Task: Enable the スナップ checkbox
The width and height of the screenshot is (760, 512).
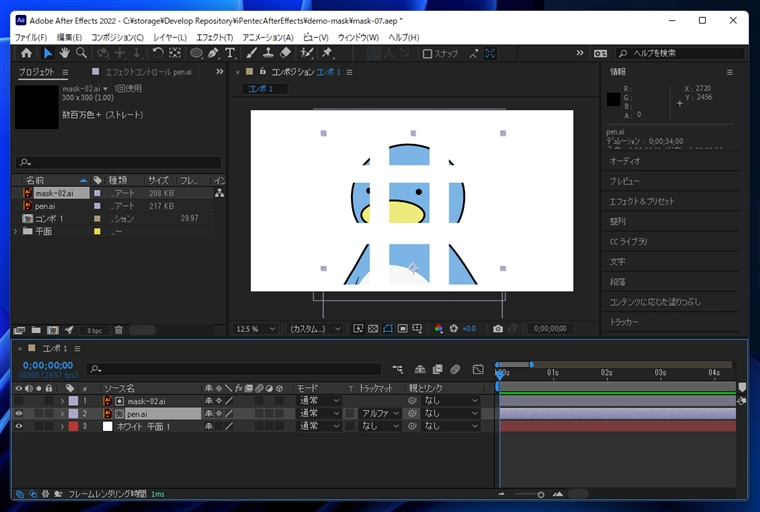Action: pos(428,54)
